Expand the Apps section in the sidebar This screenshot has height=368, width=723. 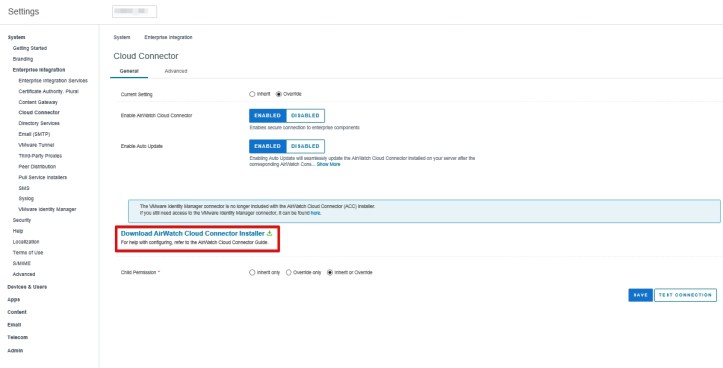[13, 300]
